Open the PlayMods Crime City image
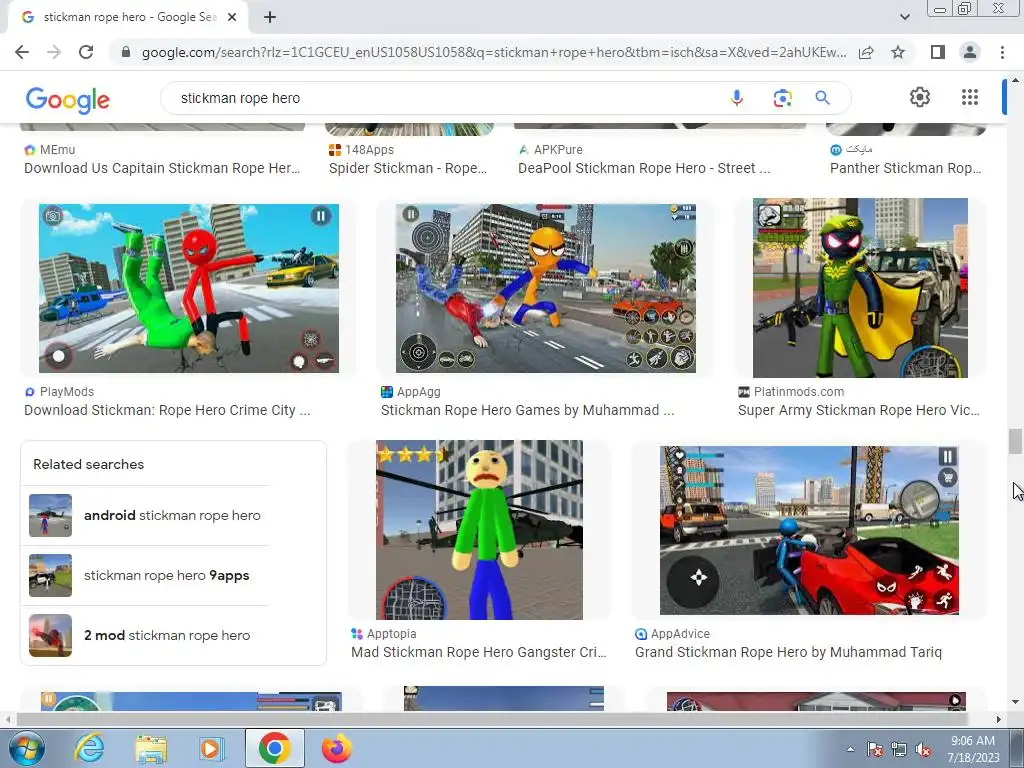 [x=189, y=288]
